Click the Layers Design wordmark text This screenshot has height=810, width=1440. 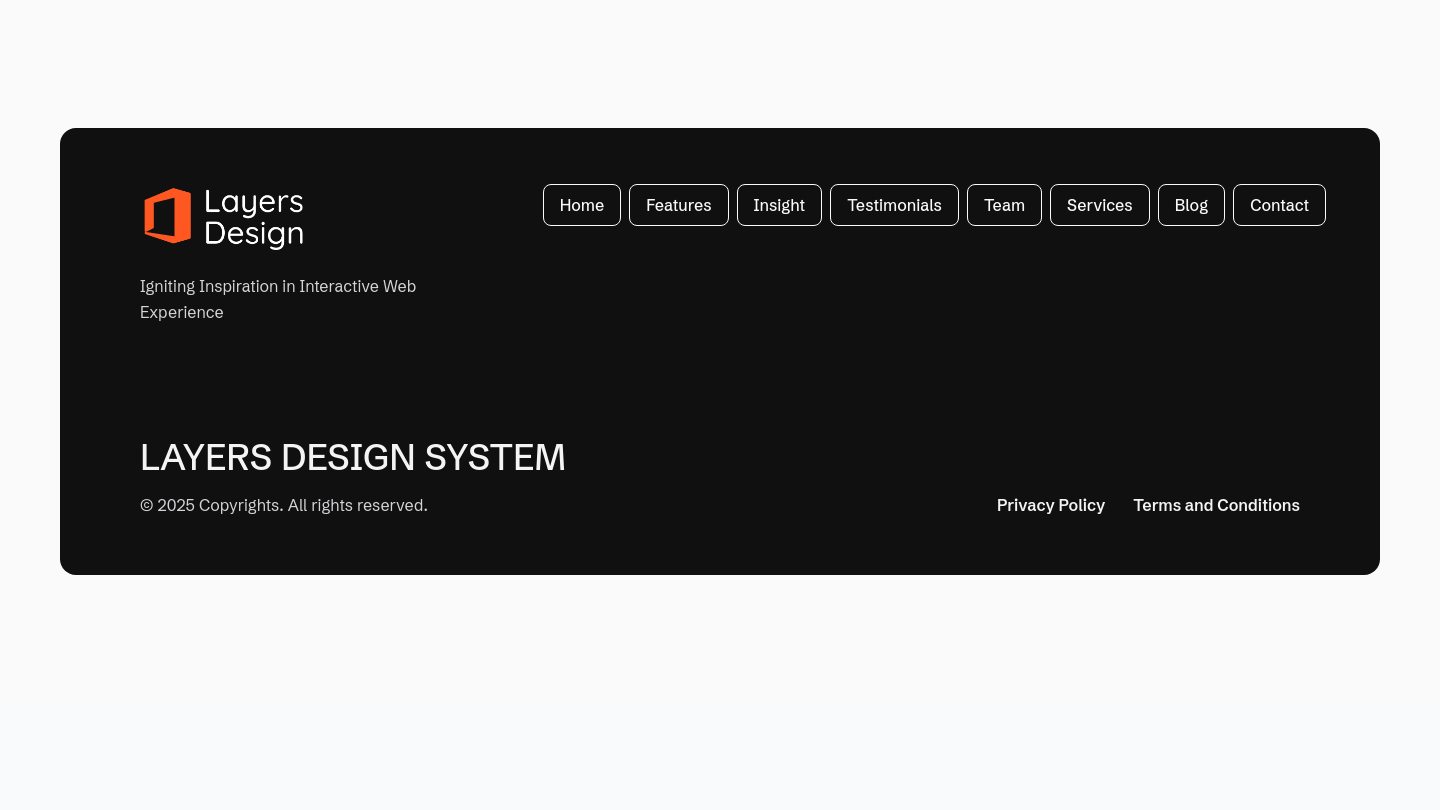(254, 218)
